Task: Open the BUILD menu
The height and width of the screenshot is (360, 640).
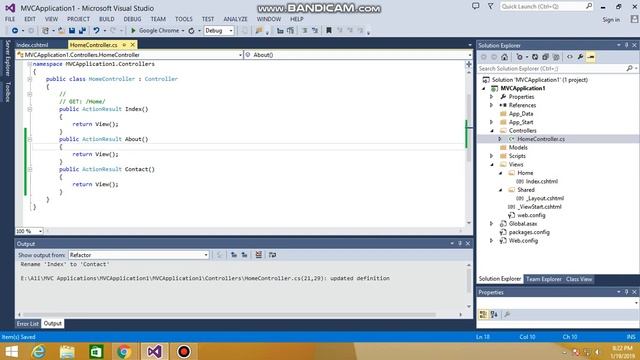Action: [107, 19]
